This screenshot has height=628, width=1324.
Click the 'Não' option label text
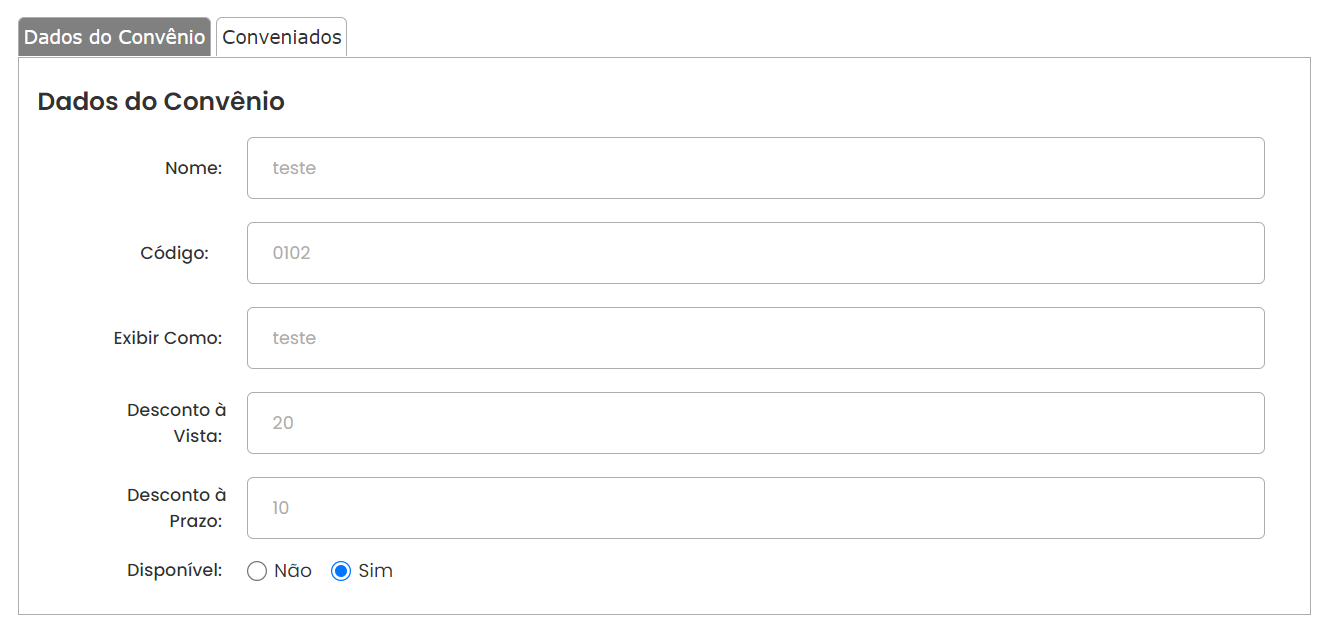click(293, 571)
